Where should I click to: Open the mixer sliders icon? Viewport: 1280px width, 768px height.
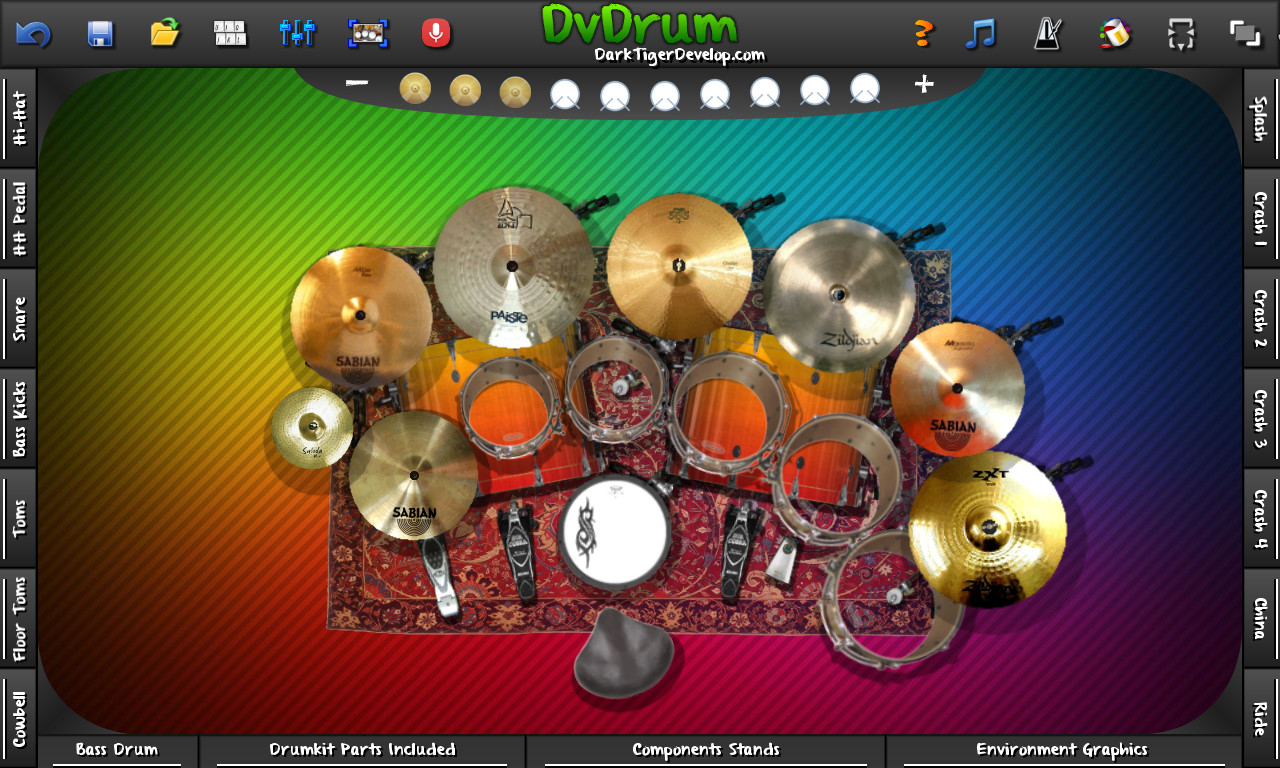click(x=297, y=33)
